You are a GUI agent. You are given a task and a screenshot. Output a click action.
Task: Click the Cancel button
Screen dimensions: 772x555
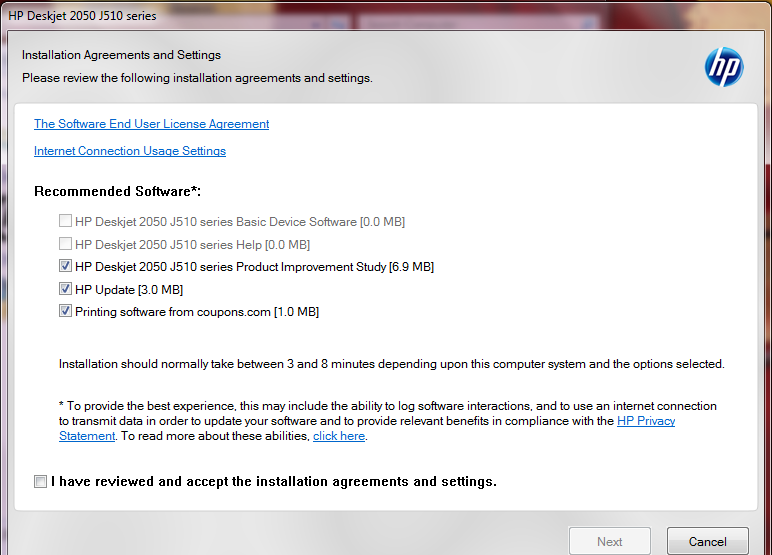click(x=708, y=541)
